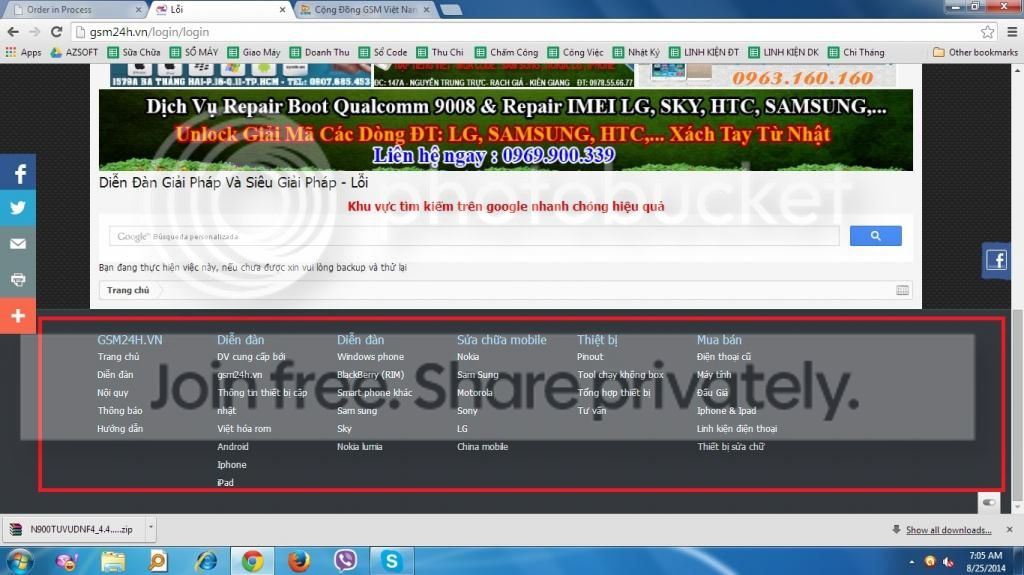Open Tool chạy không box link
This screenshot has height=575, width=1024.
pyautogui.click(x=620, y=374)
